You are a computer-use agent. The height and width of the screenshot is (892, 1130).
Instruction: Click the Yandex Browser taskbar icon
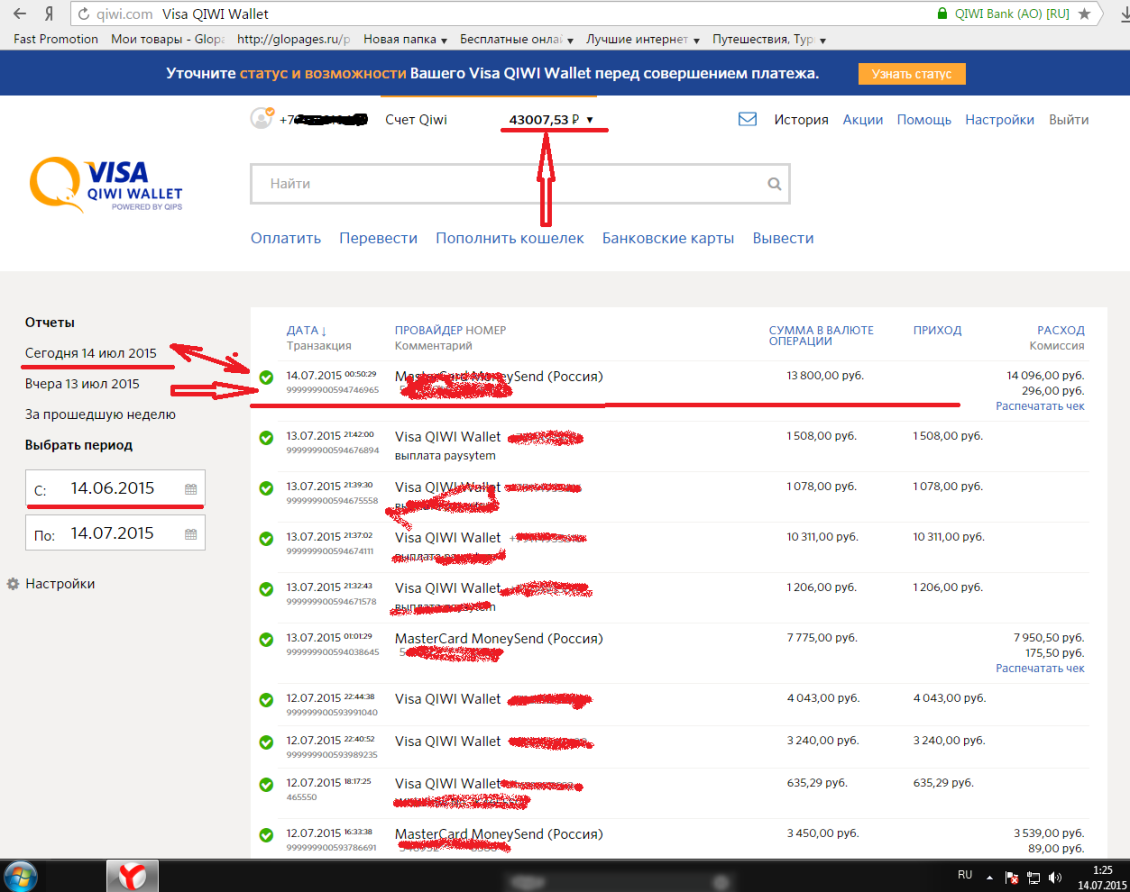[133, 875]
